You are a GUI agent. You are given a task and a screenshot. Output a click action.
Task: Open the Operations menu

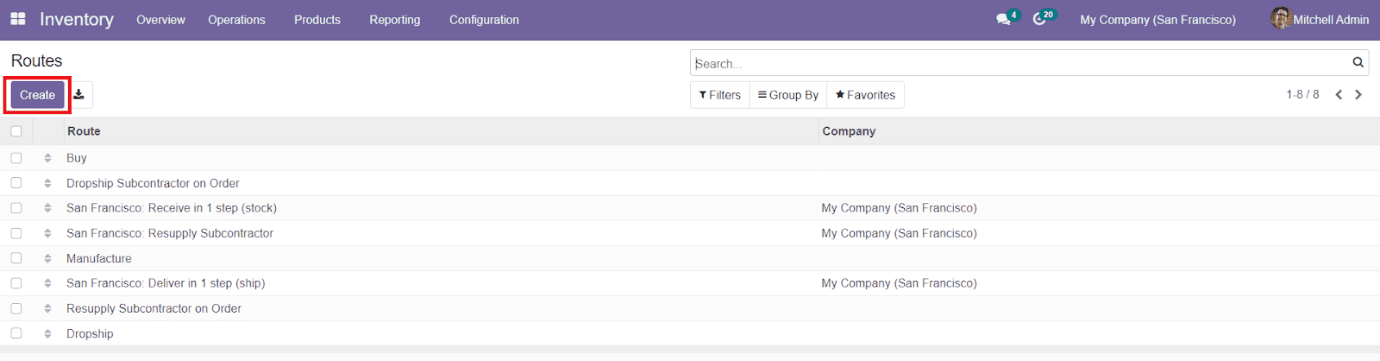[237, 20]
